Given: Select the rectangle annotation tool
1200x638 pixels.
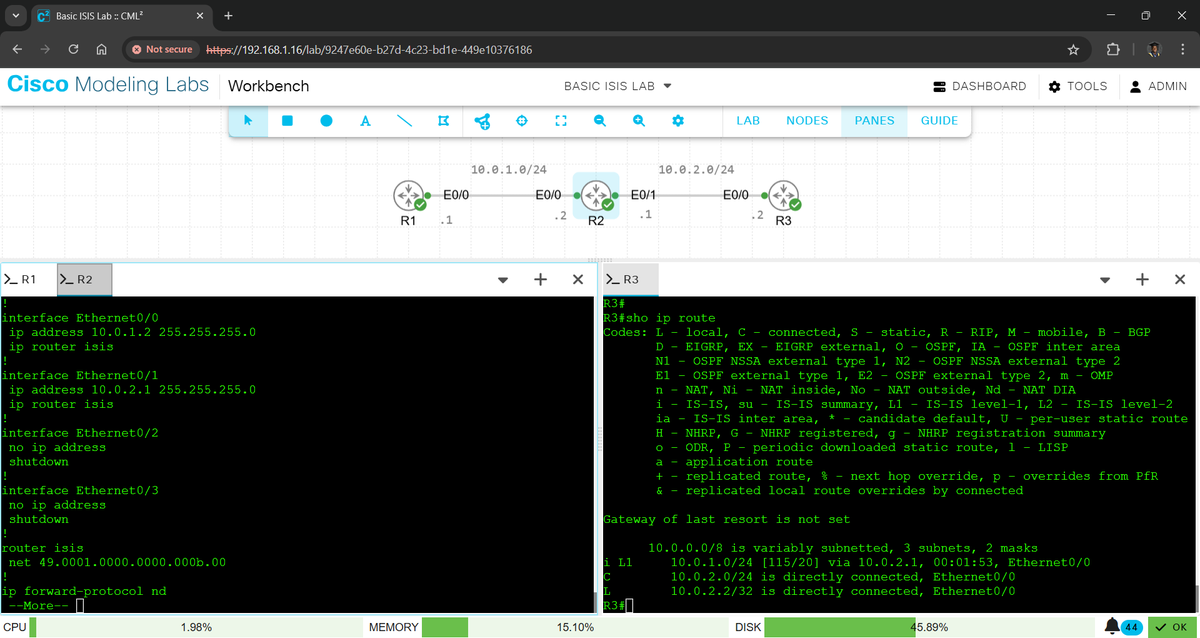Looking at the screenshot, I should tap(287, 120).
